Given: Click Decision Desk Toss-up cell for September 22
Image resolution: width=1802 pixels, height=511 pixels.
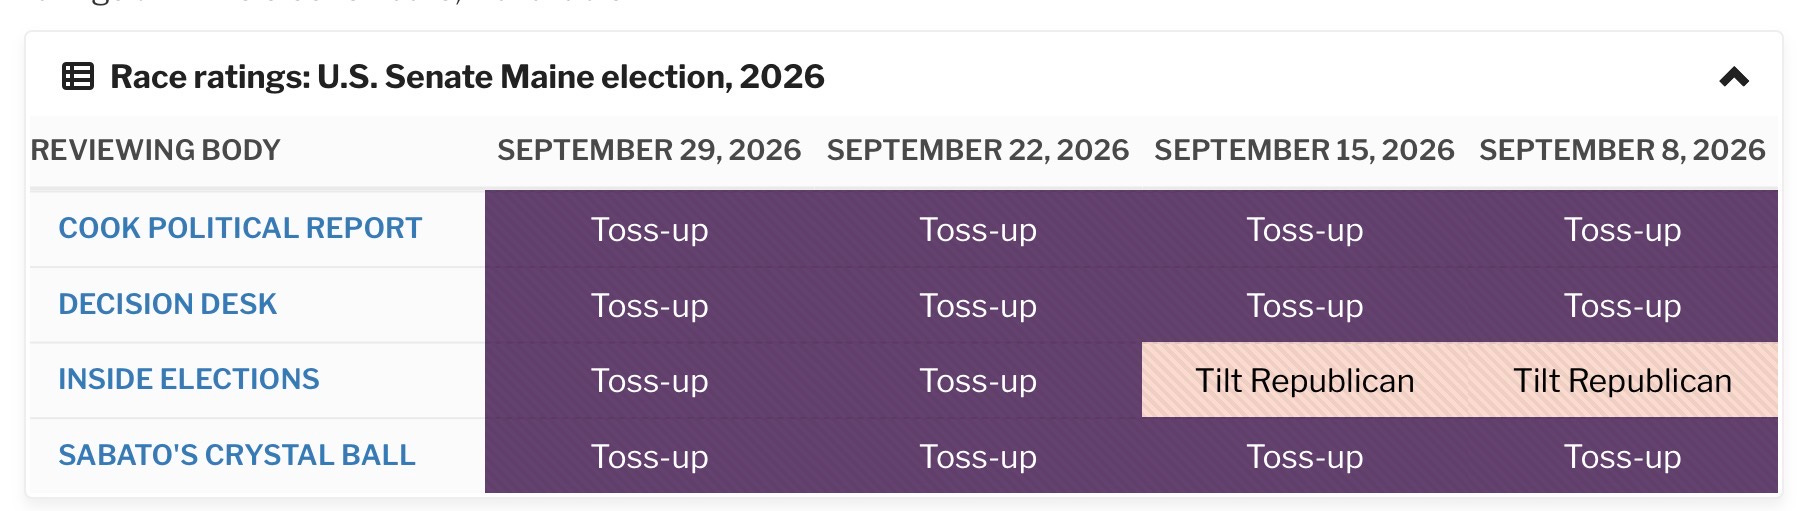Looking at the screenshot, I should [x=978, y=305].
